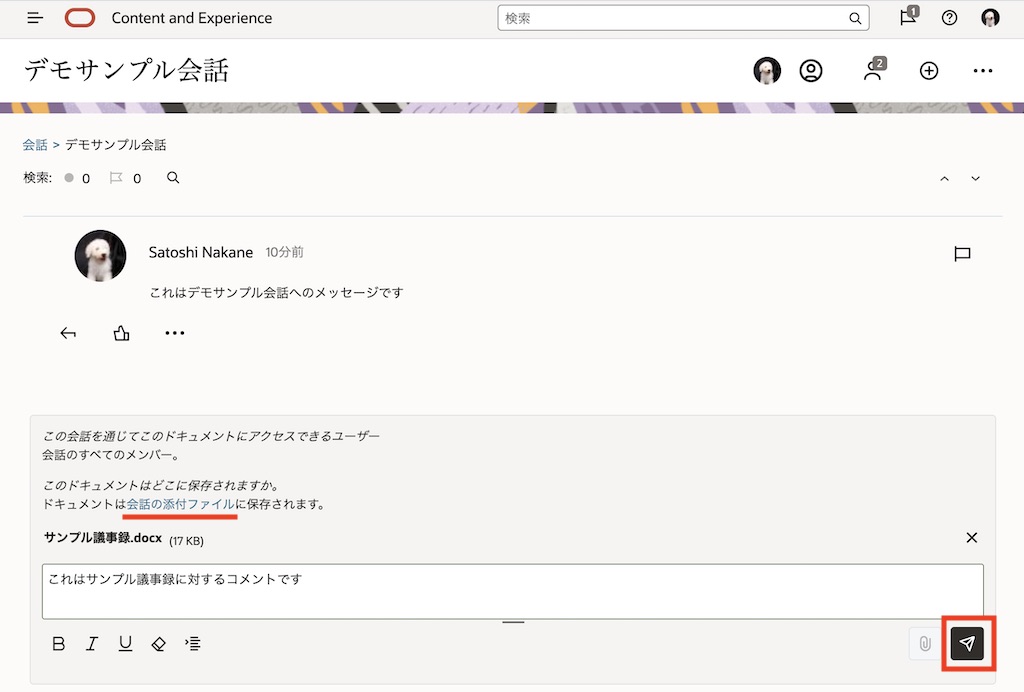The height and width of the screenshot is (692, 1024).
Task: Like the message with the thumbs-up icon
Action: click(x=121, y=333)
